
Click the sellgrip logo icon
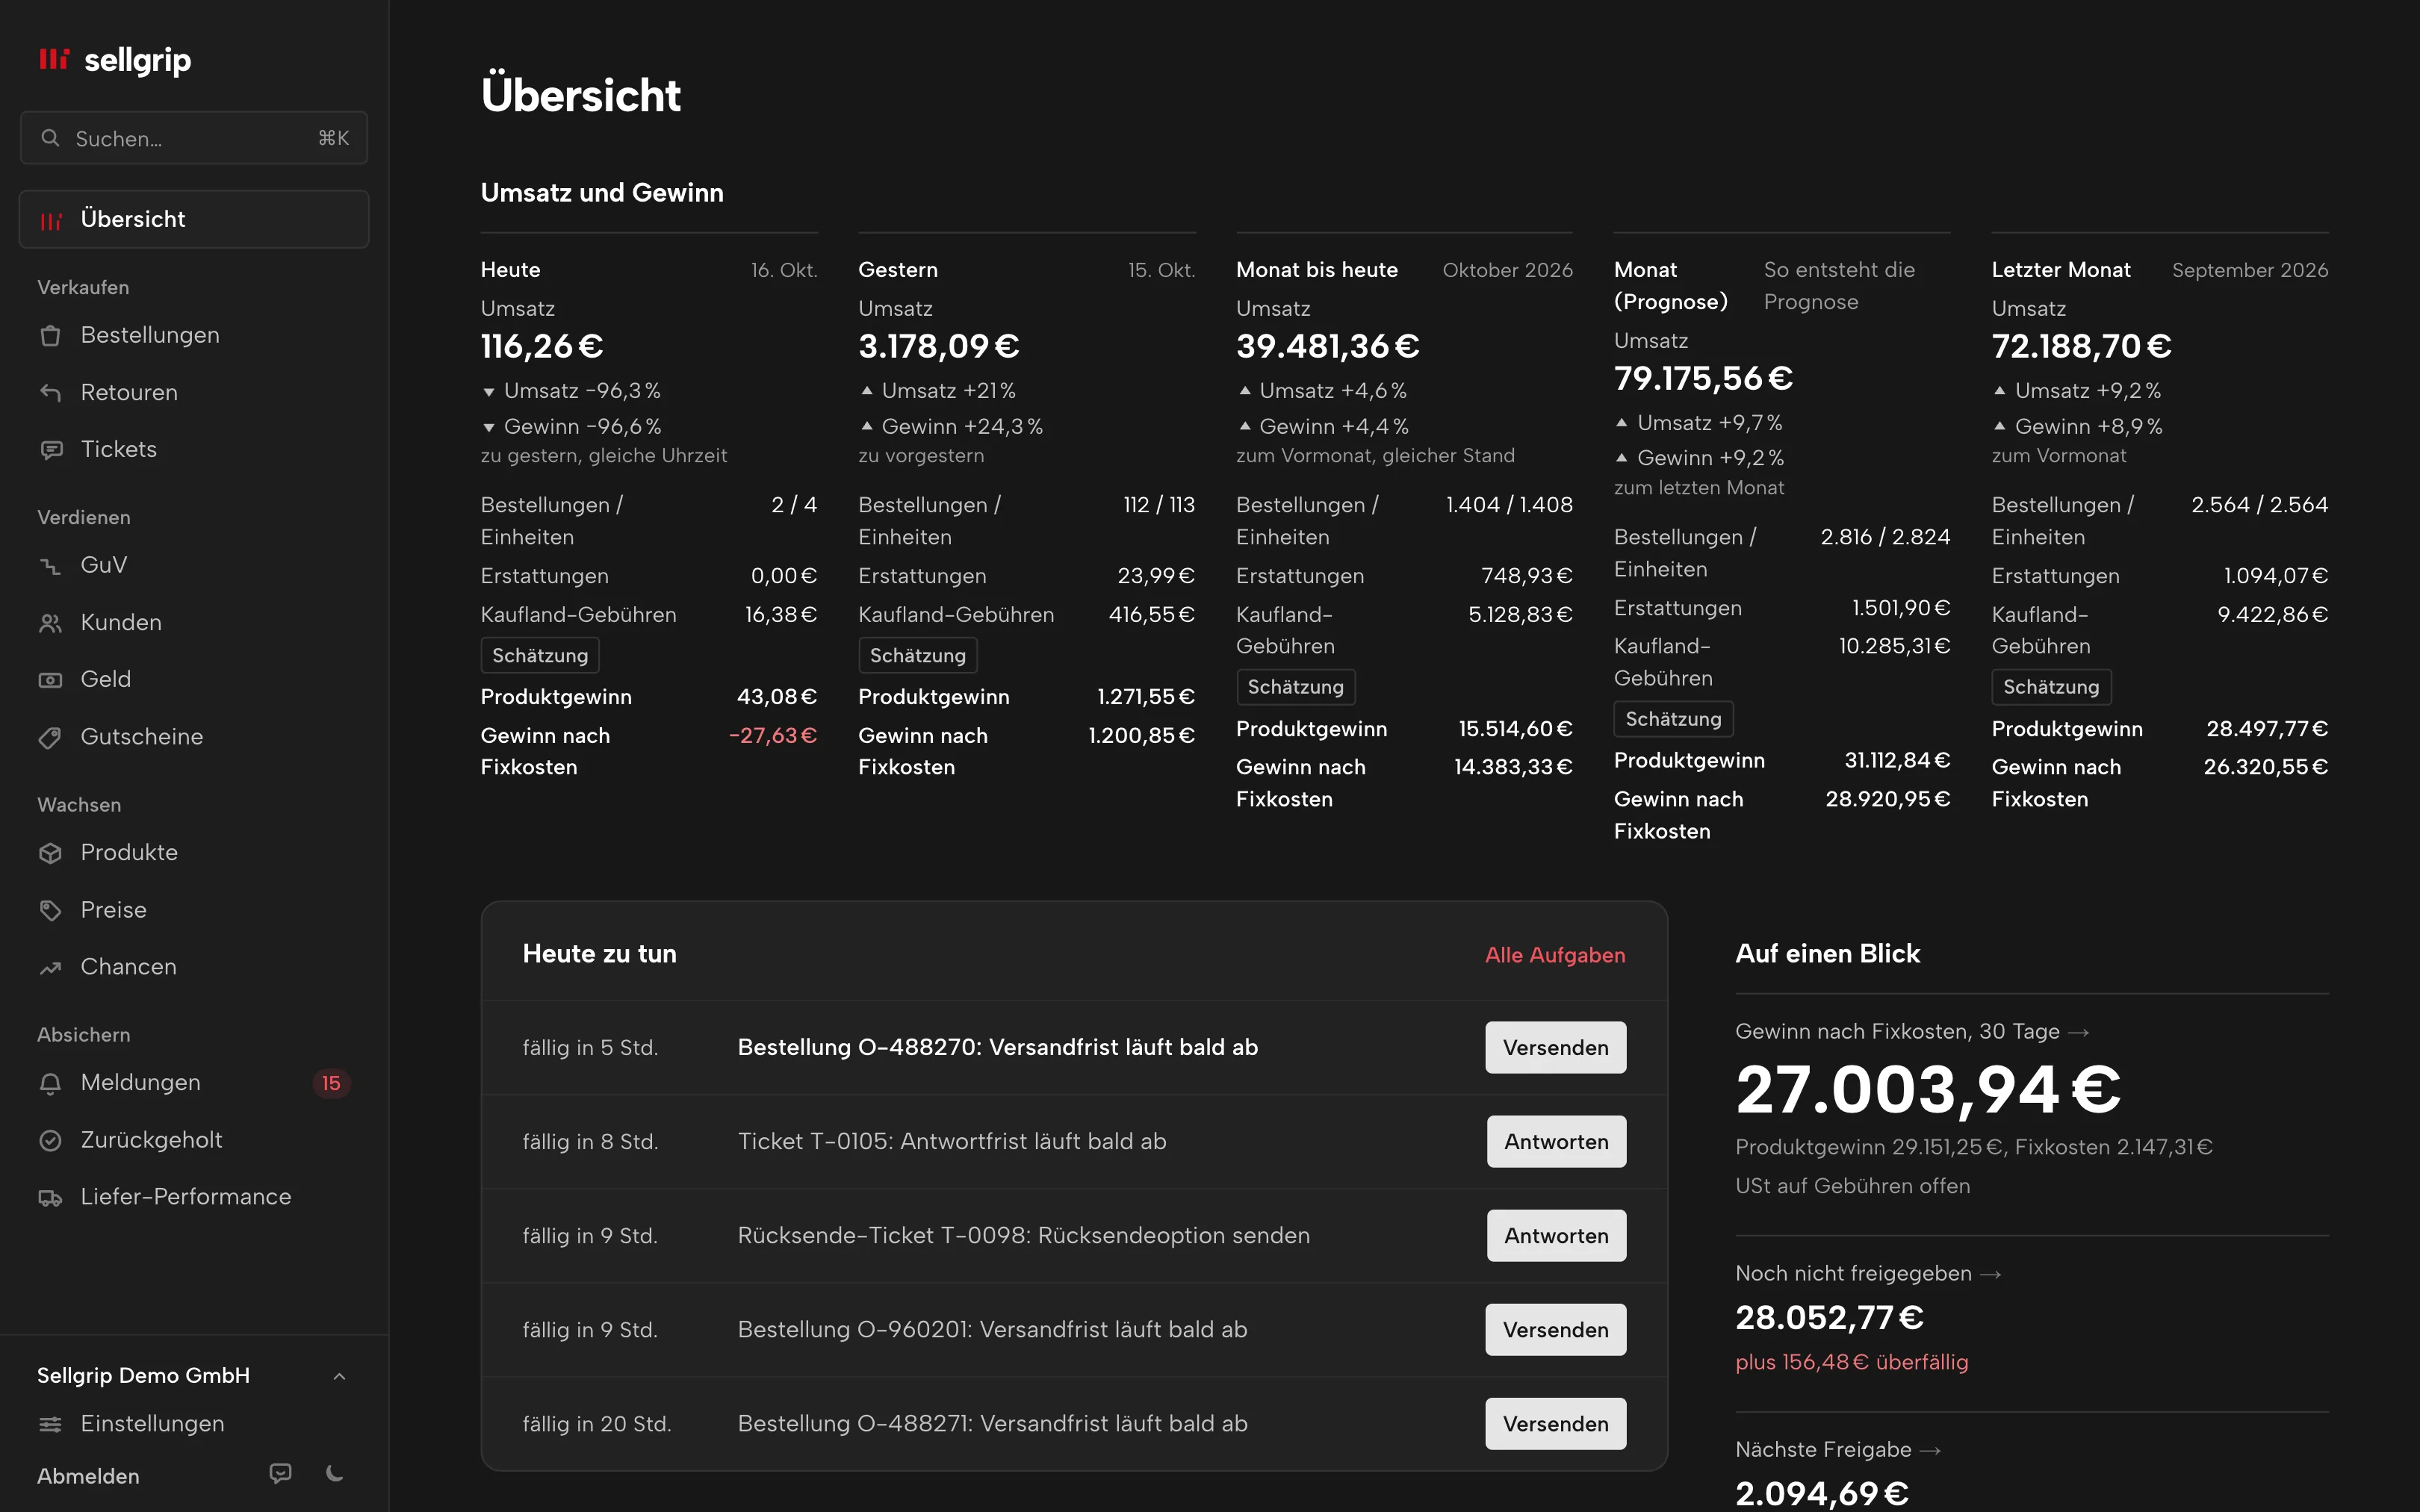[x=54, y=60]
